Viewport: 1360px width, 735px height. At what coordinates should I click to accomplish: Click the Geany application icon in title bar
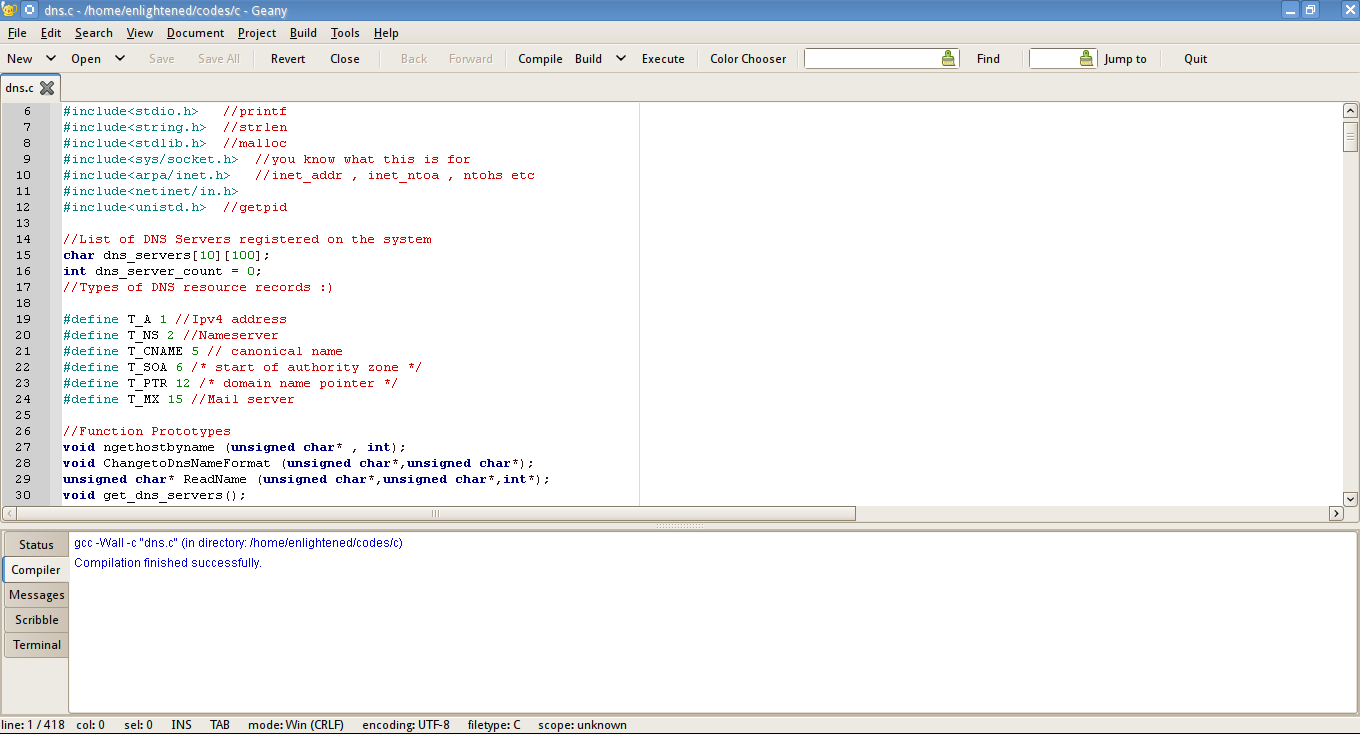point(9,10)
